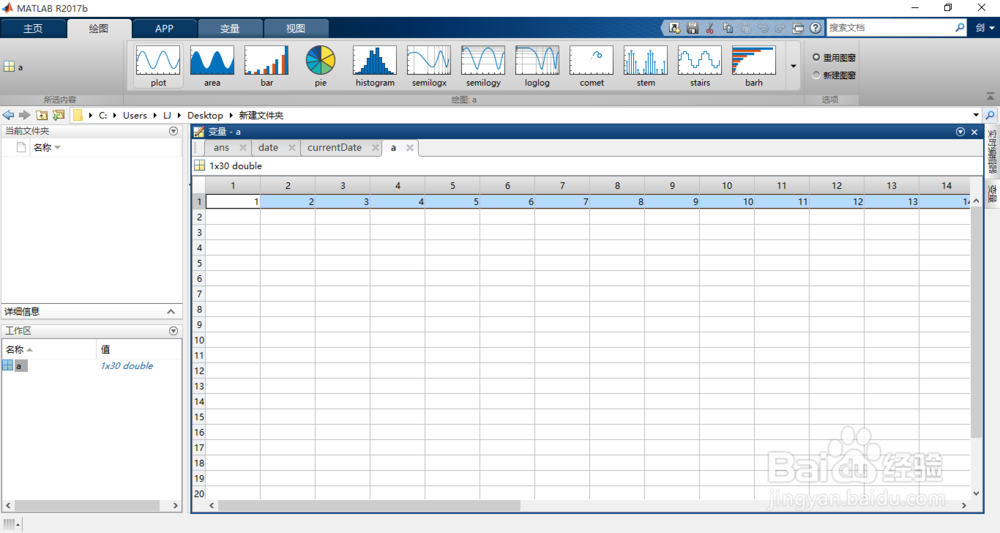The image size is (1000, 533).
Task: Switch to the Variable ribbon tab
Action: tap(230, 29)
